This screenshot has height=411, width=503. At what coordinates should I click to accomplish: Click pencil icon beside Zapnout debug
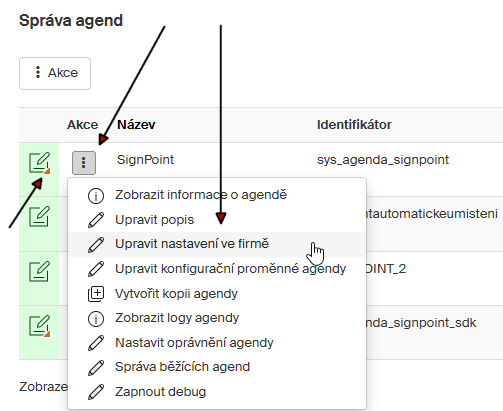pos(96,392)
